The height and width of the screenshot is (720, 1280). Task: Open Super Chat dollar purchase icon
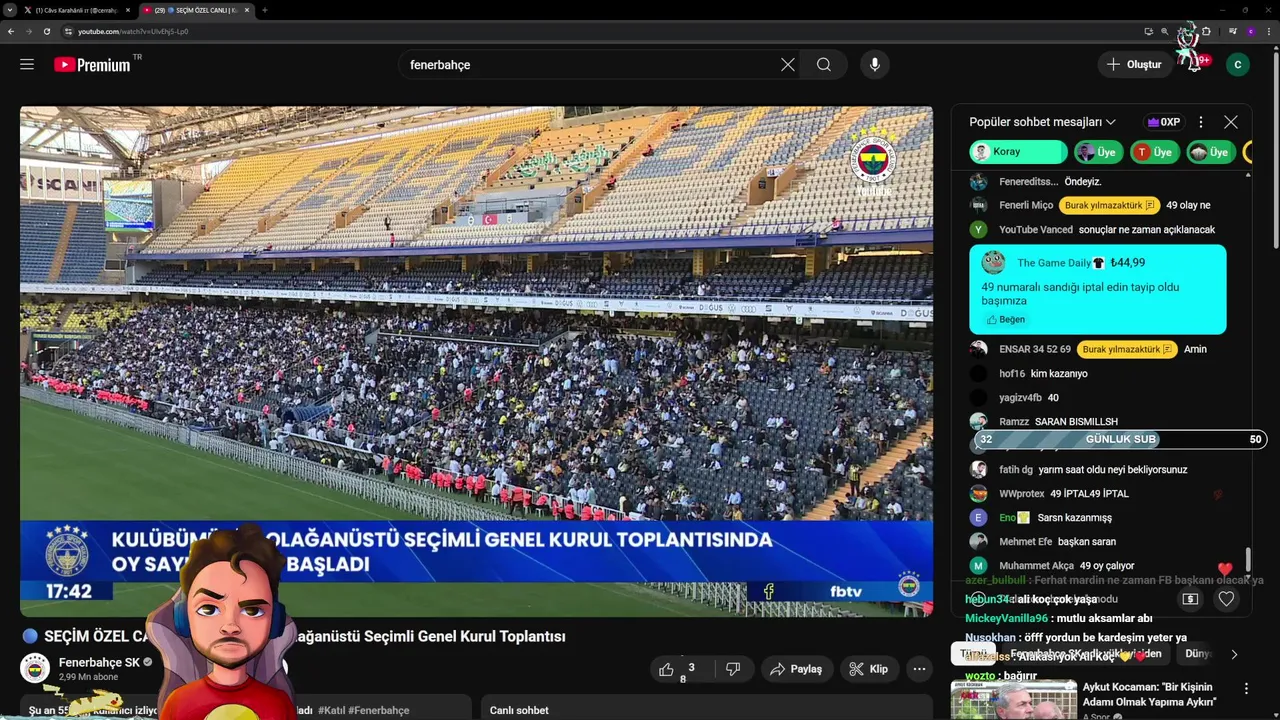click(x=1190, y=599)
